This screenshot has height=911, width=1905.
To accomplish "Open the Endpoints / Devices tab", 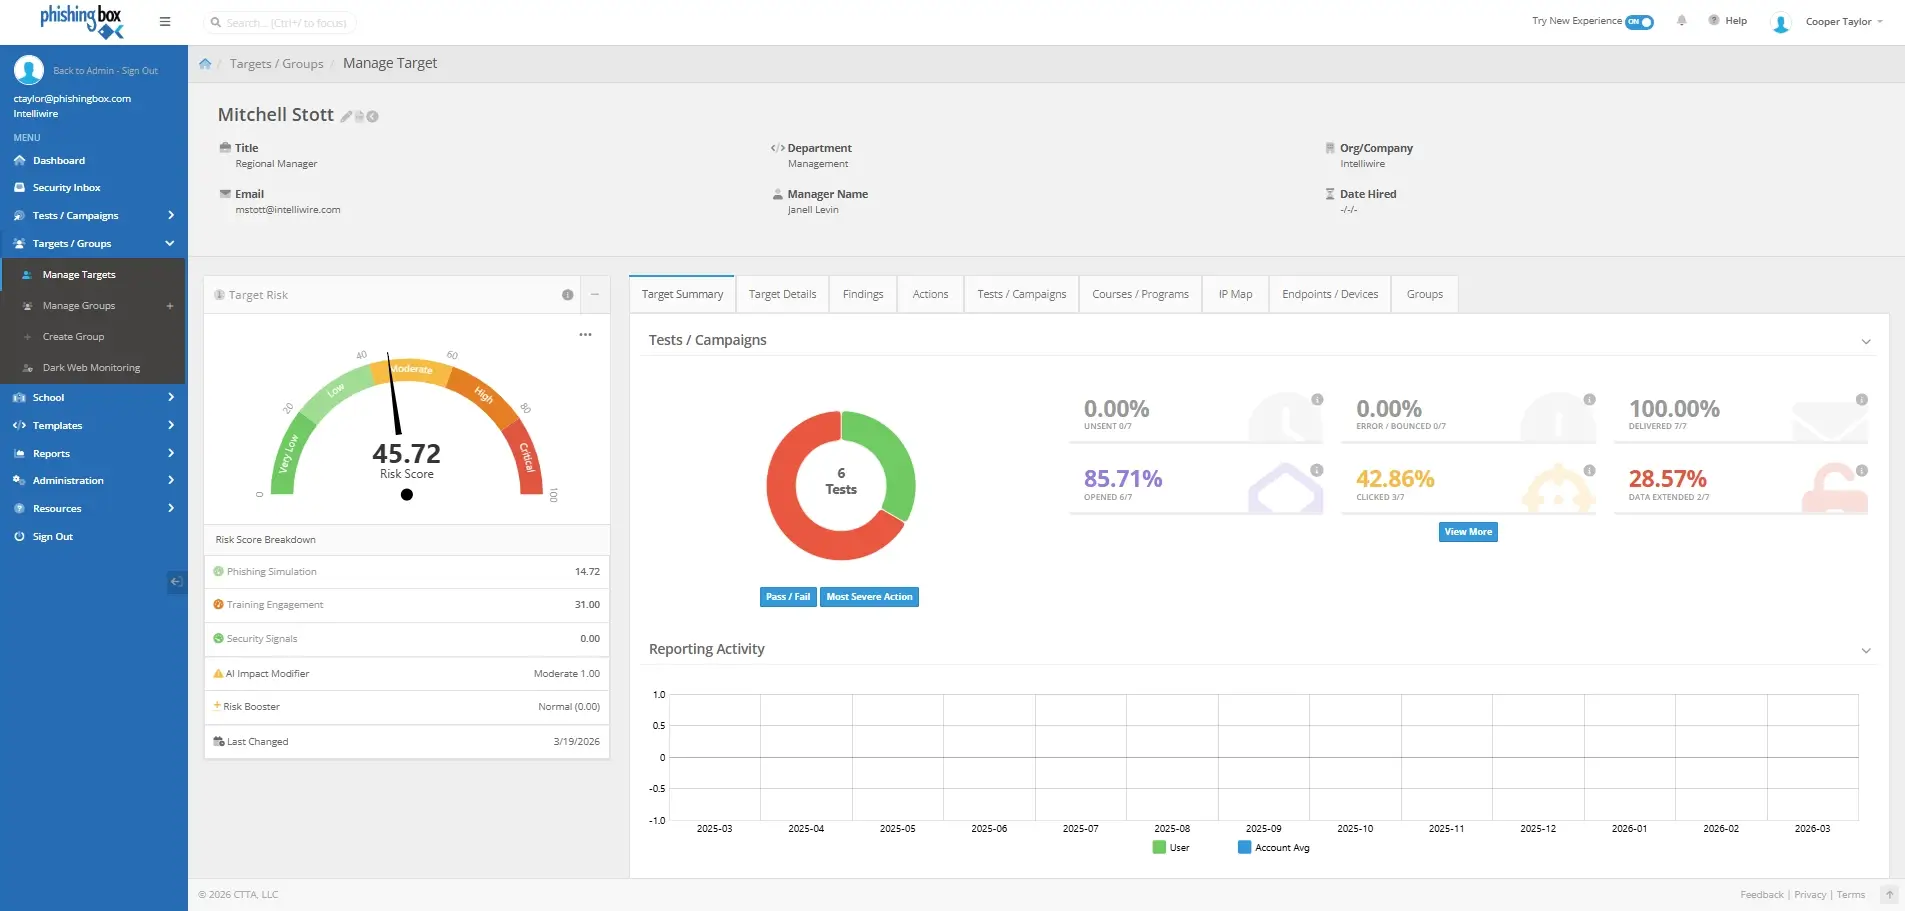I will point(1329,295).
